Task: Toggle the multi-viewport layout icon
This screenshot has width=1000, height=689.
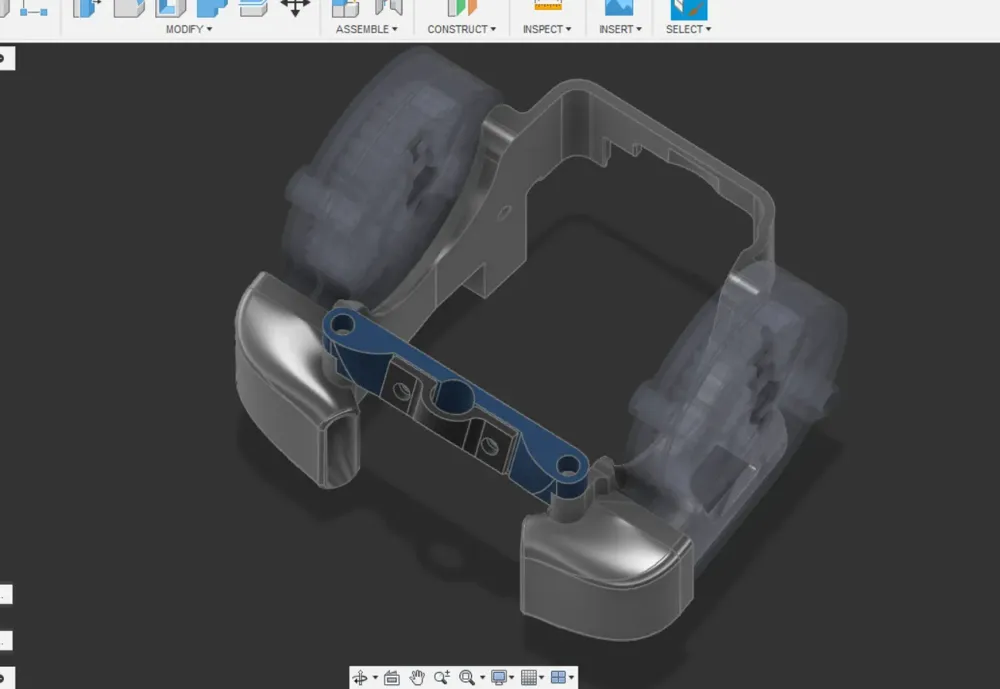Action: tap(560, 677)
